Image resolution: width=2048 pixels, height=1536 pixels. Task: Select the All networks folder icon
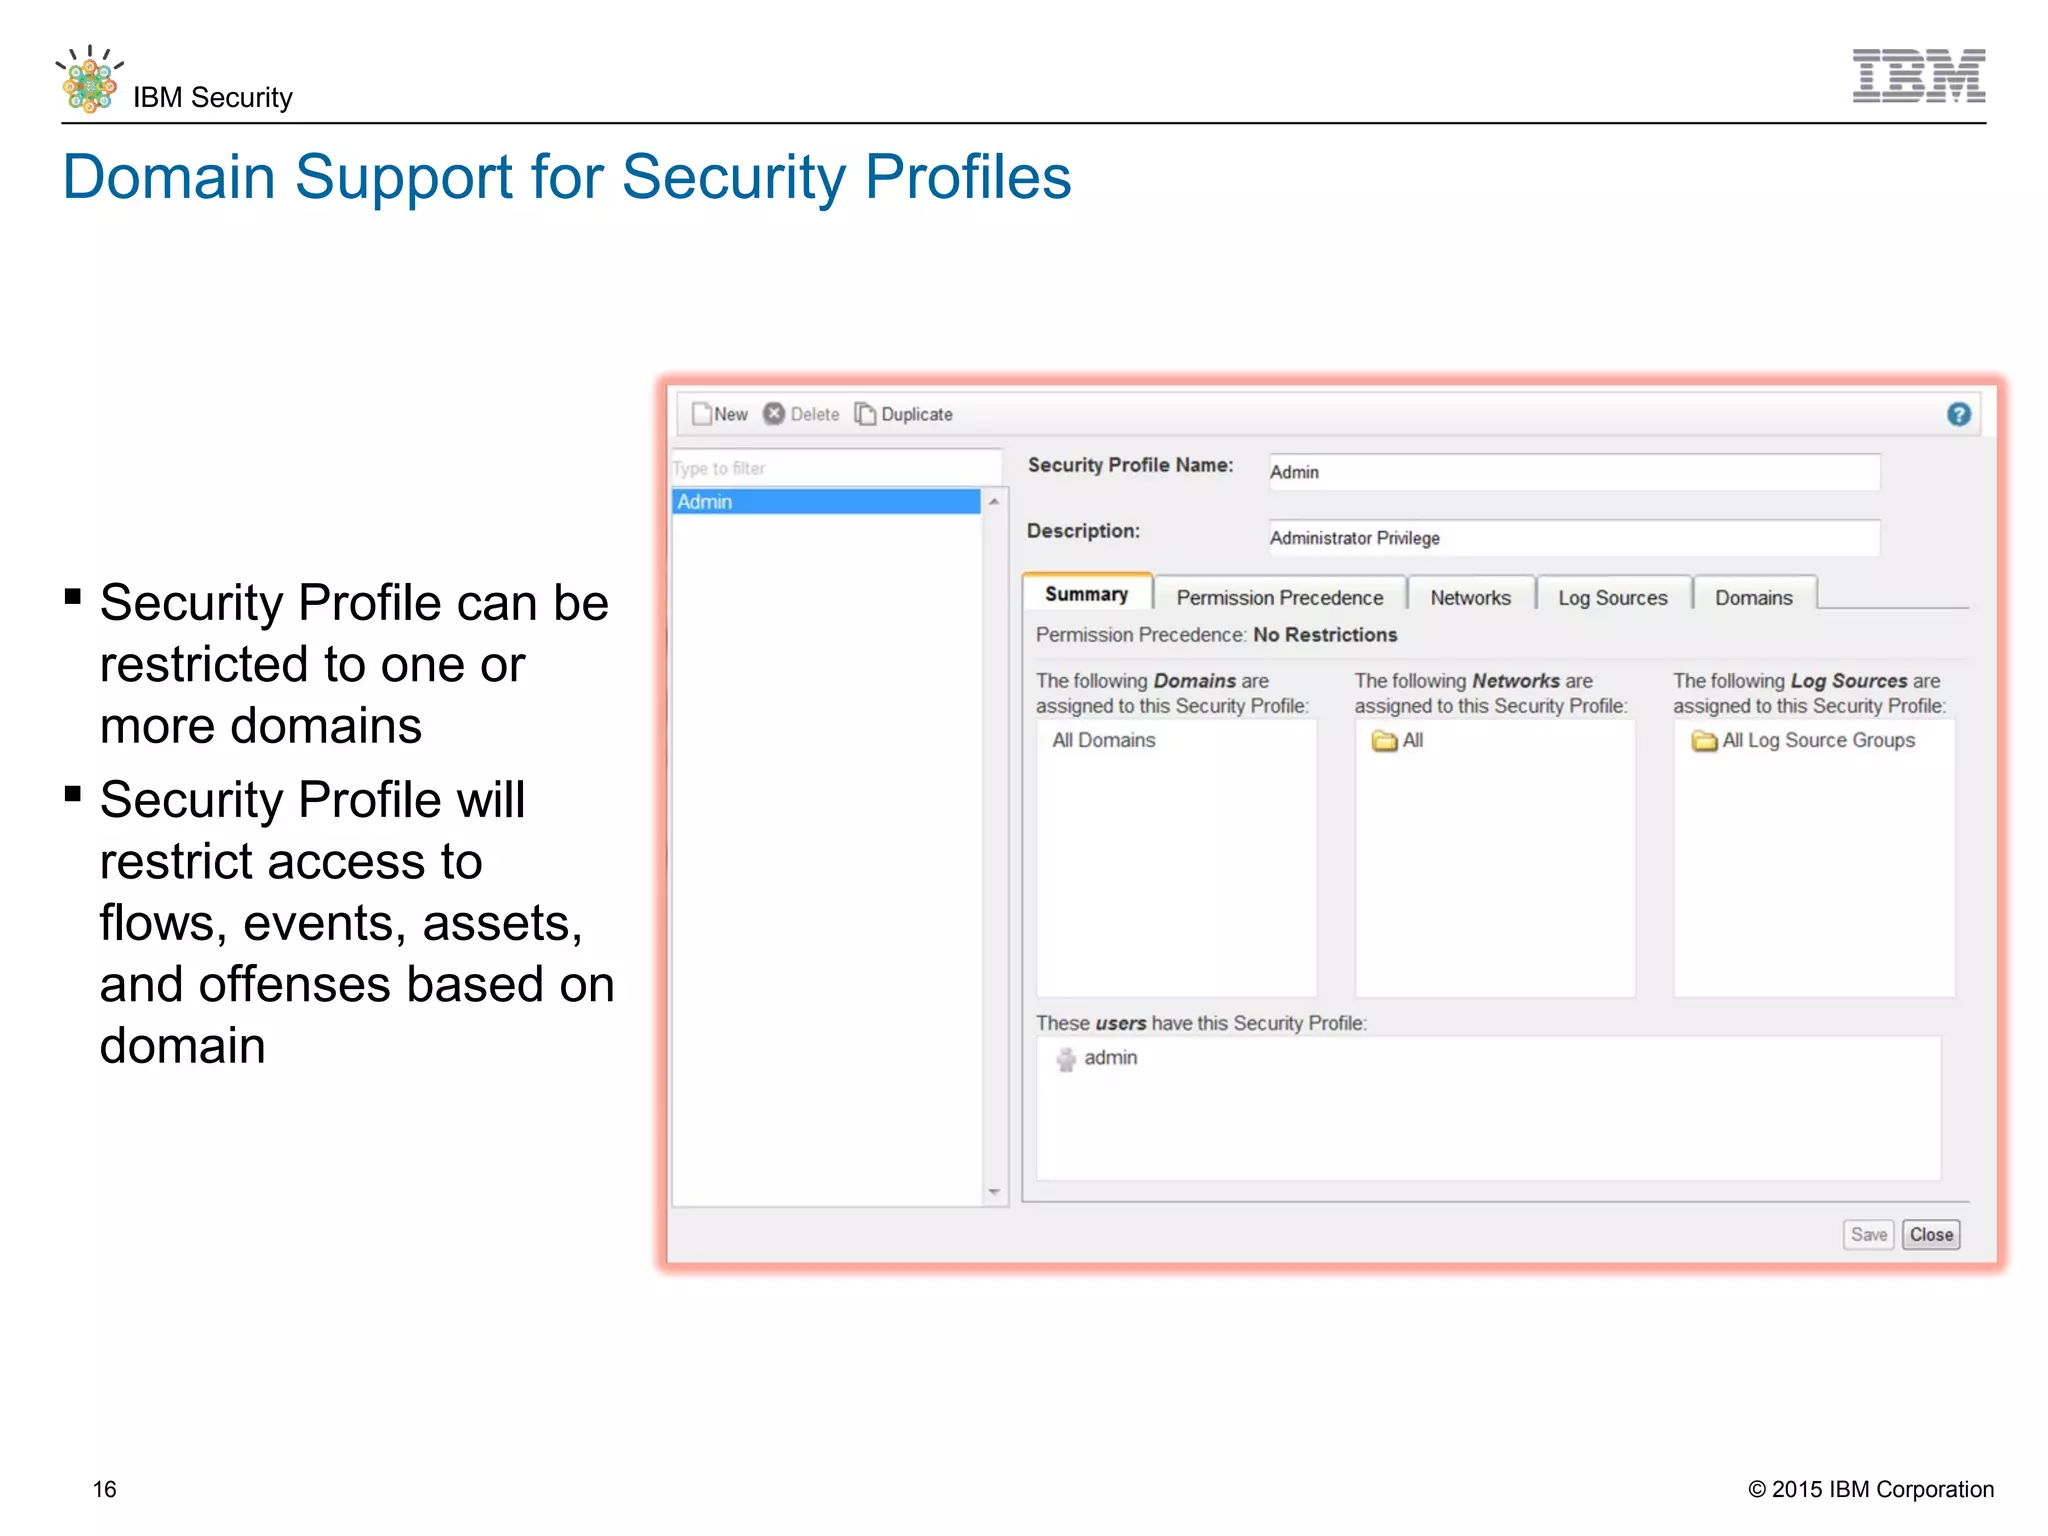1384,741
